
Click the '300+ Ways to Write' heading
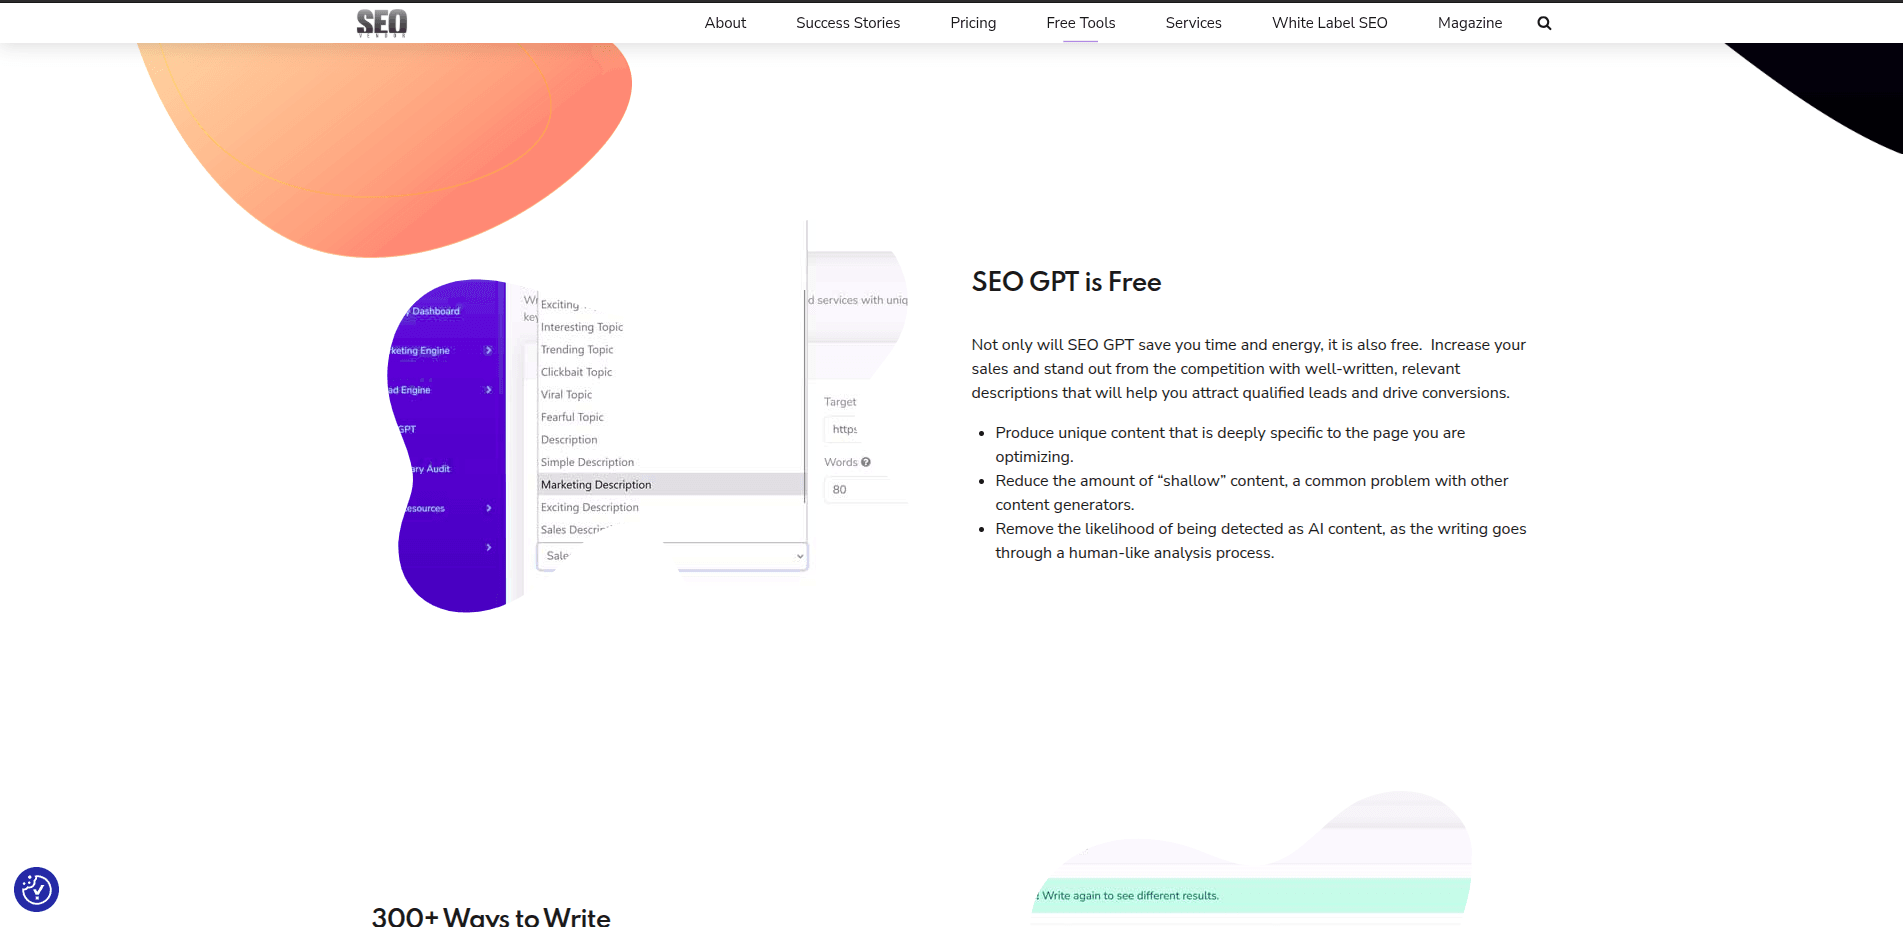point(491,916)
